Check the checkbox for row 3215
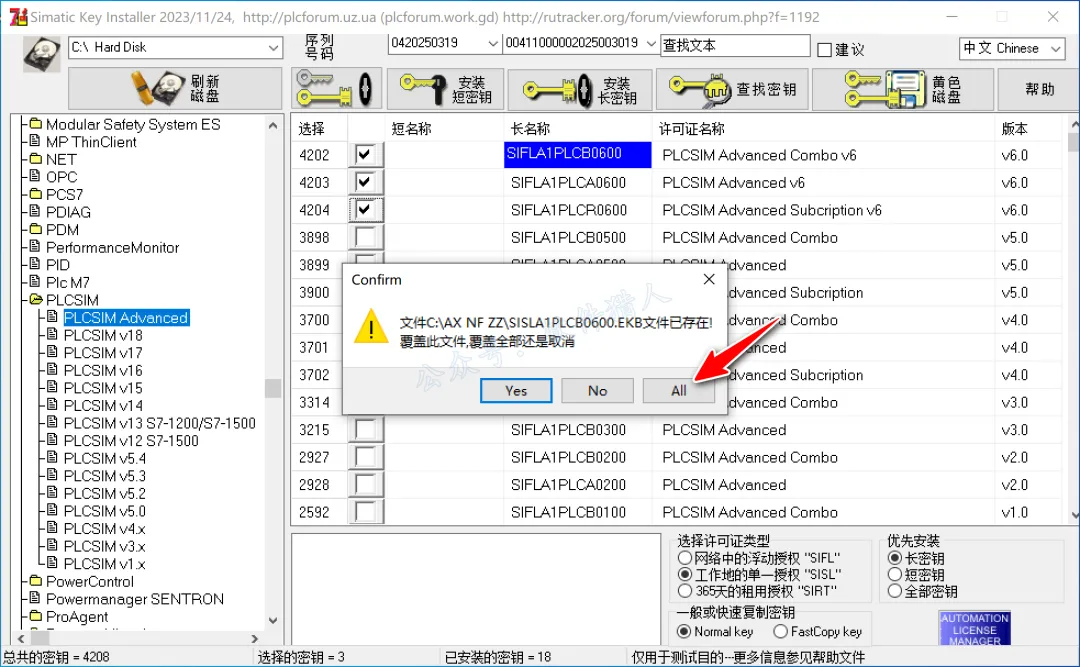 click(365, 429)
